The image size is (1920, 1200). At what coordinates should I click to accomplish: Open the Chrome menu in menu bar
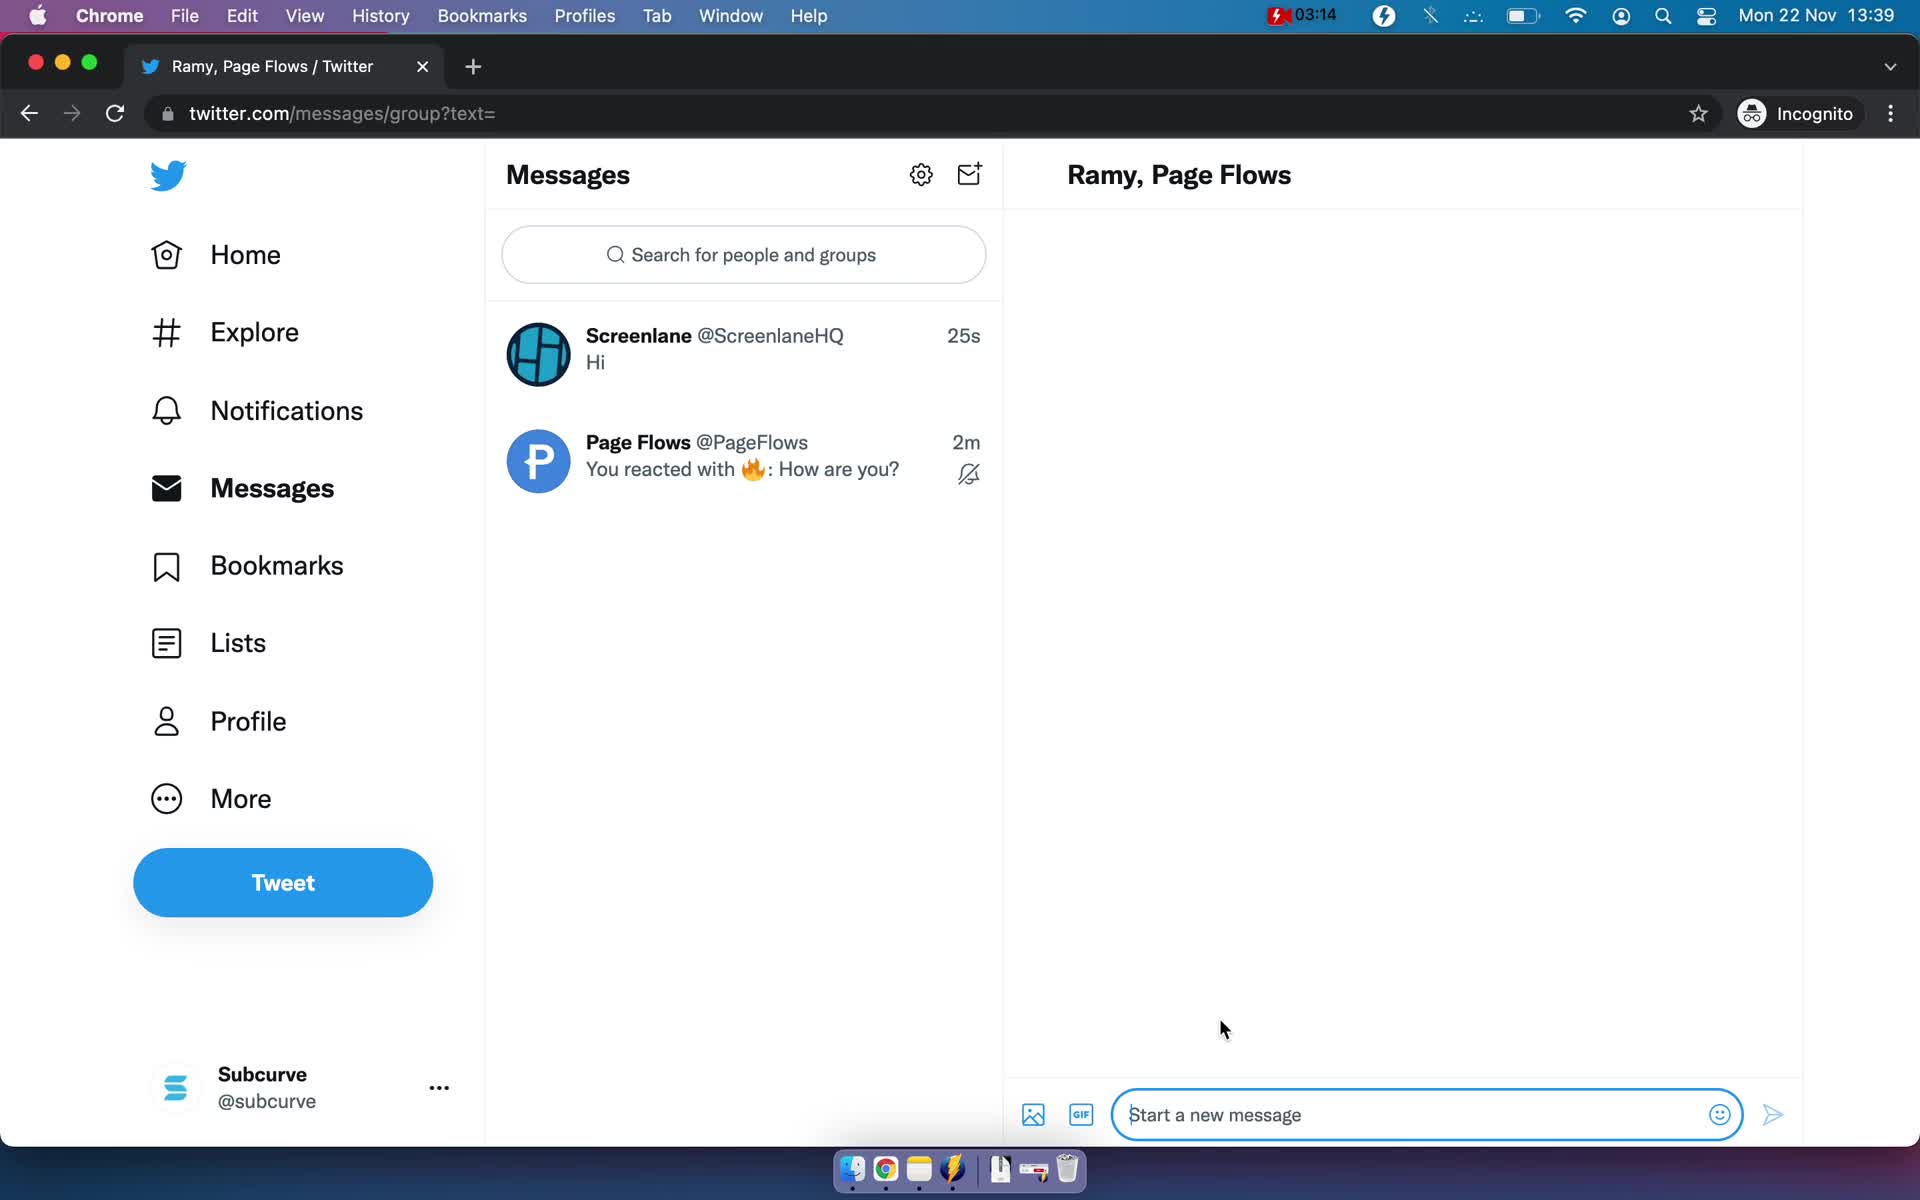tap(109, 16)
